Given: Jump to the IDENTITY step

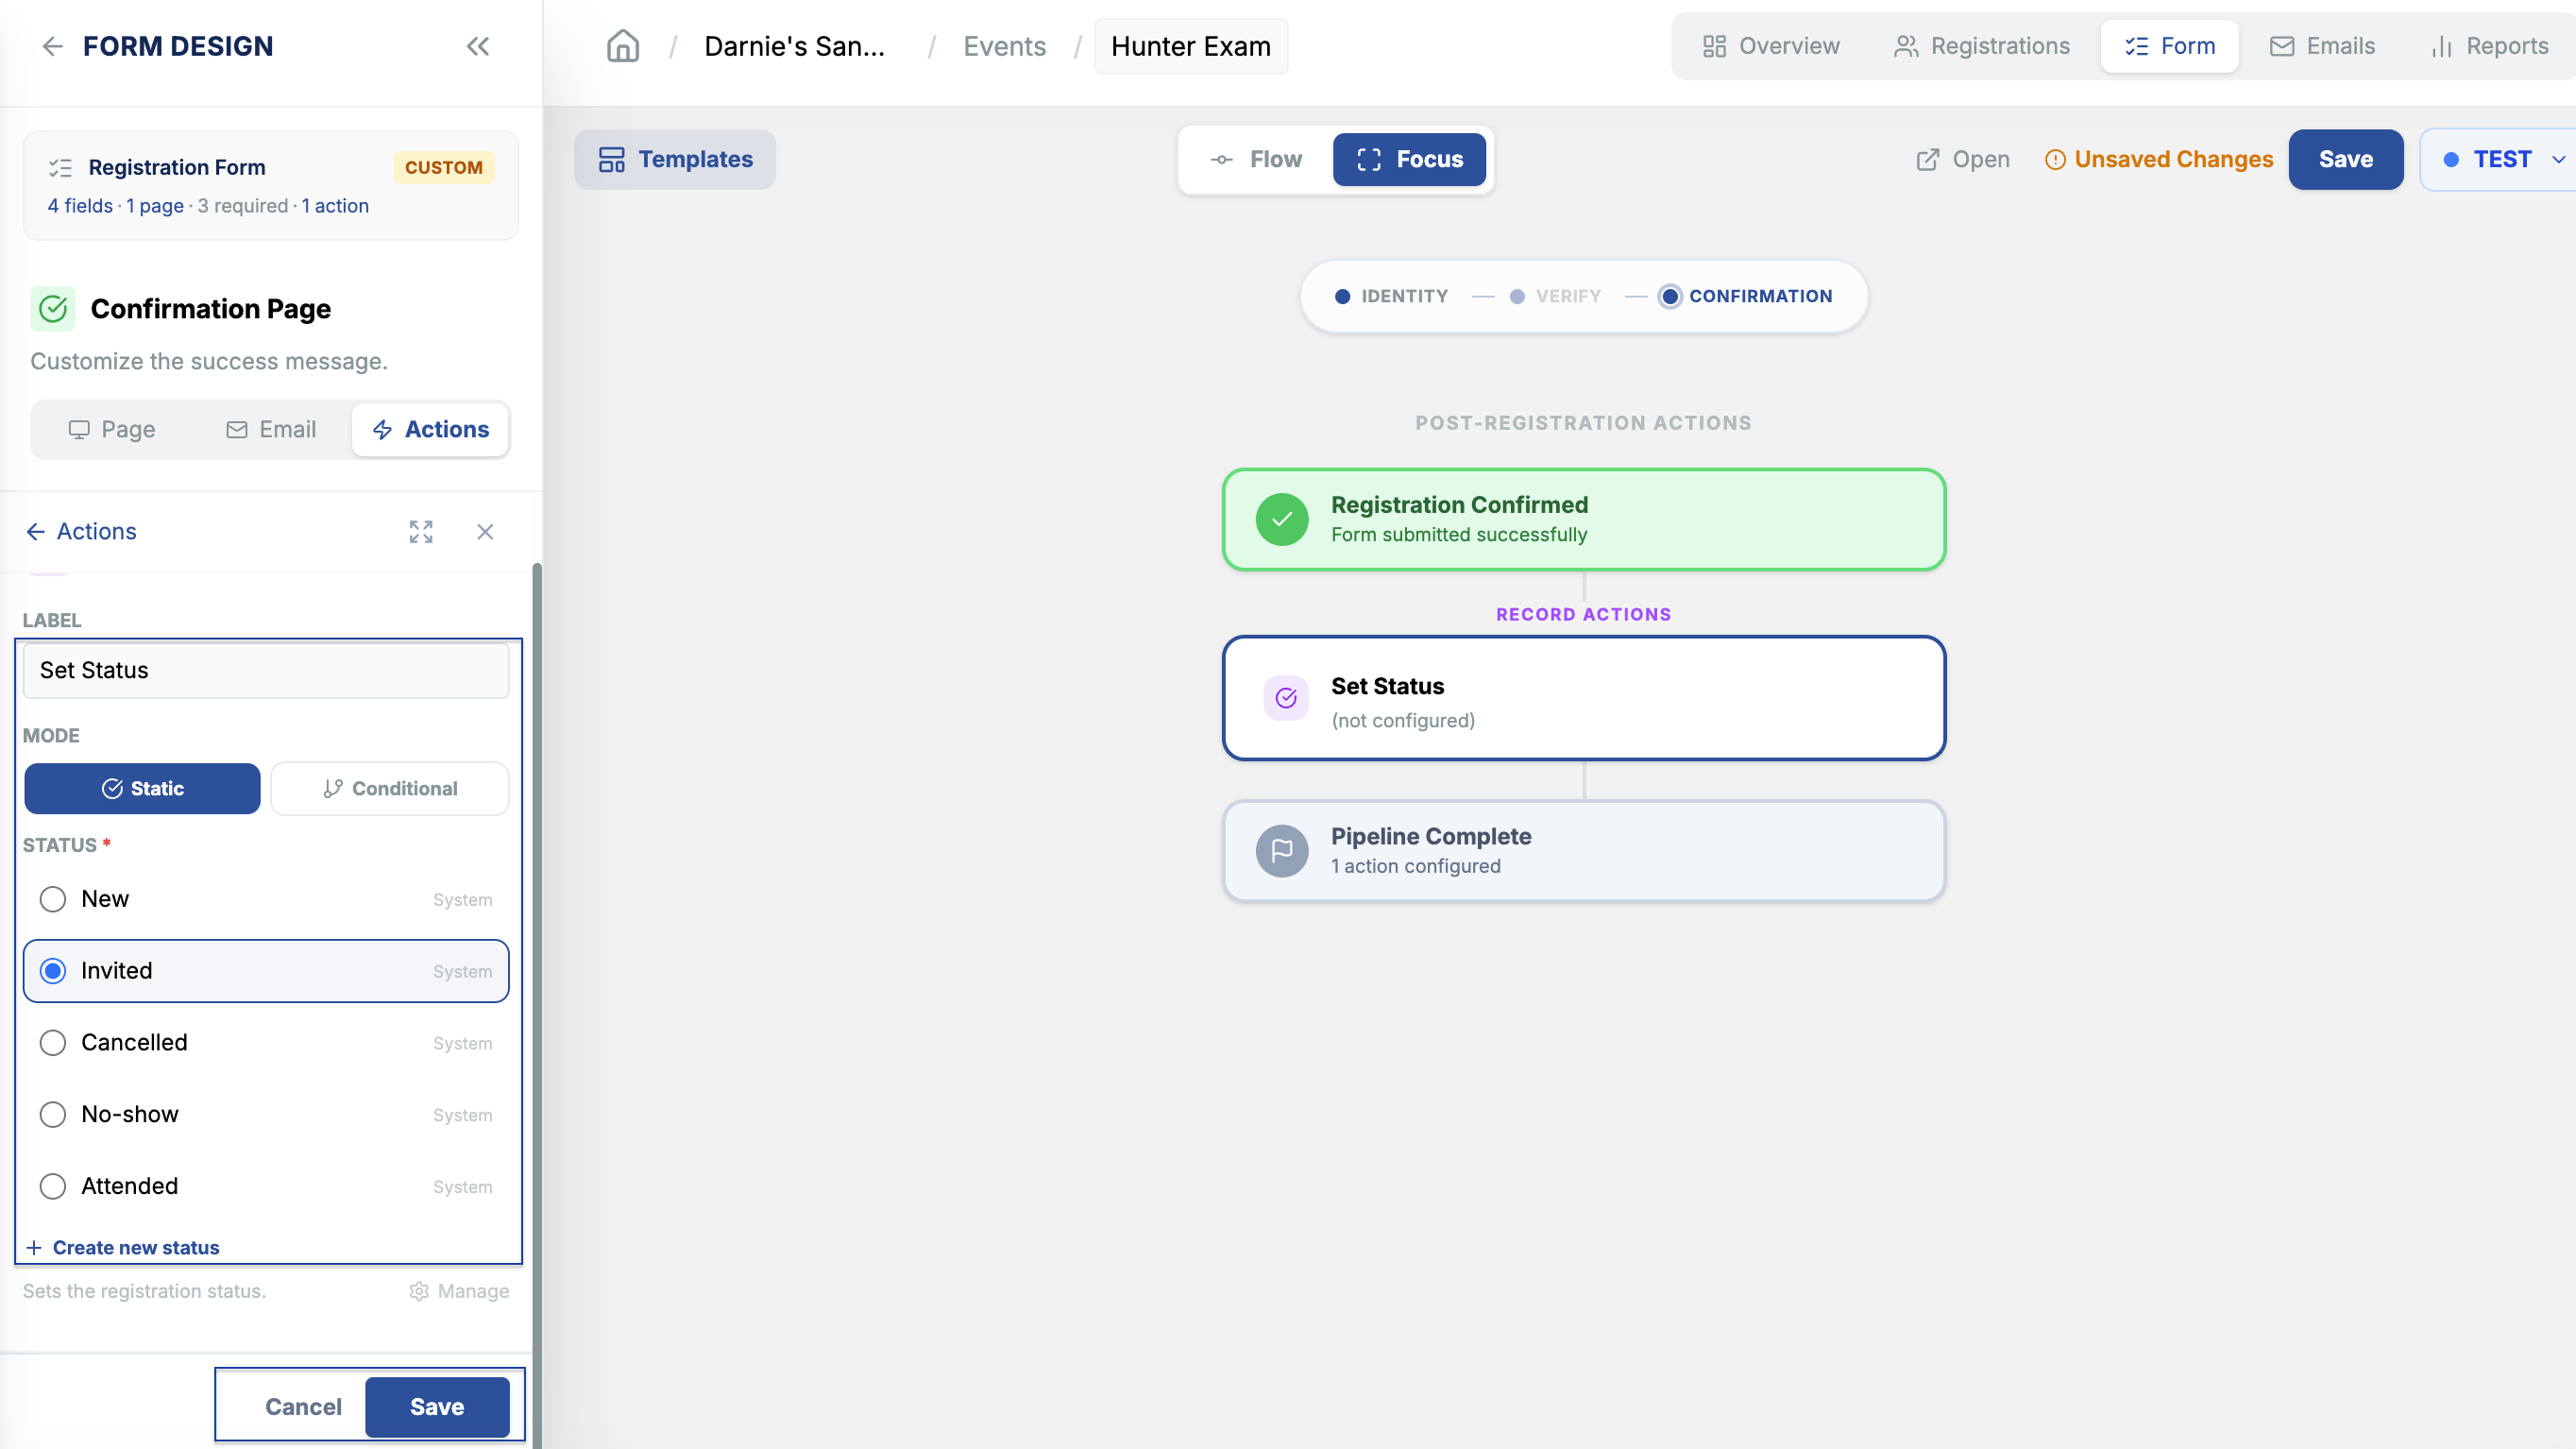Looking at the screenshot, I should [x=1391, y=296].
